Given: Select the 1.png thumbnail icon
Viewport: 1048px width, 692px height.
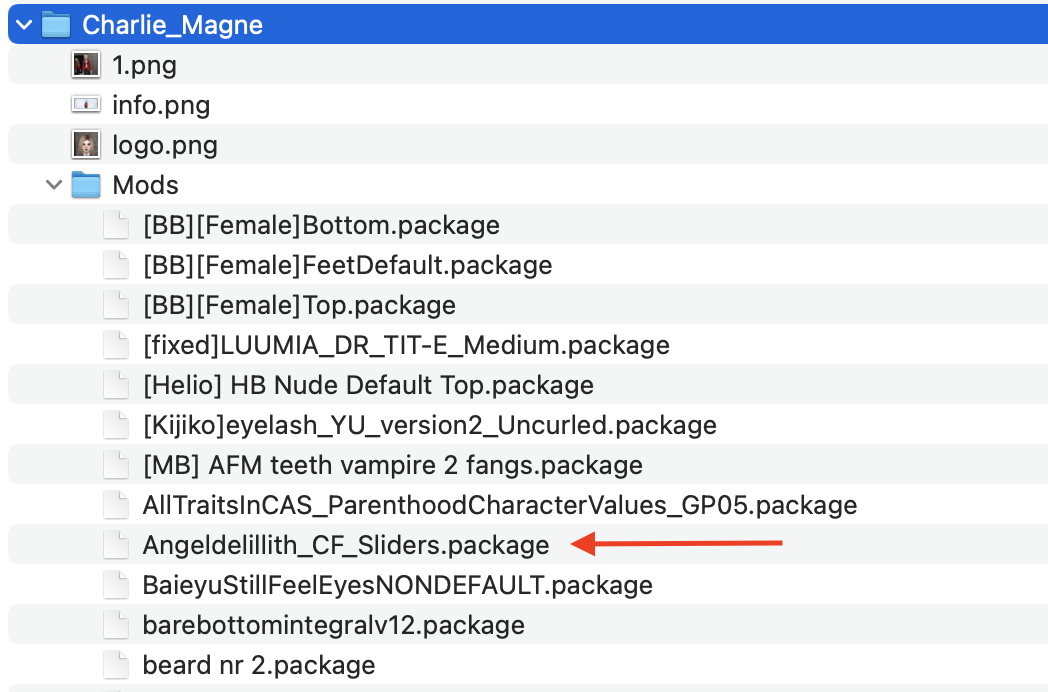Looking at the screenshot, I should [x=86, y=65].
